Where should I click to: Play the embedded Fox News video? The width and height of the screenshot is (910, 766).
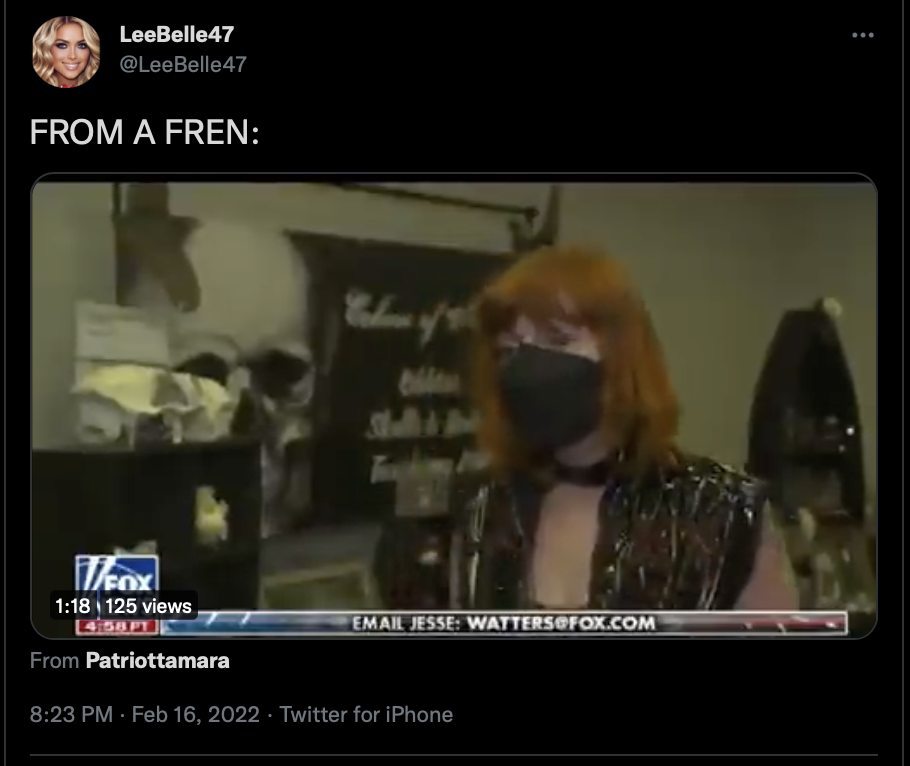point(454,406)
